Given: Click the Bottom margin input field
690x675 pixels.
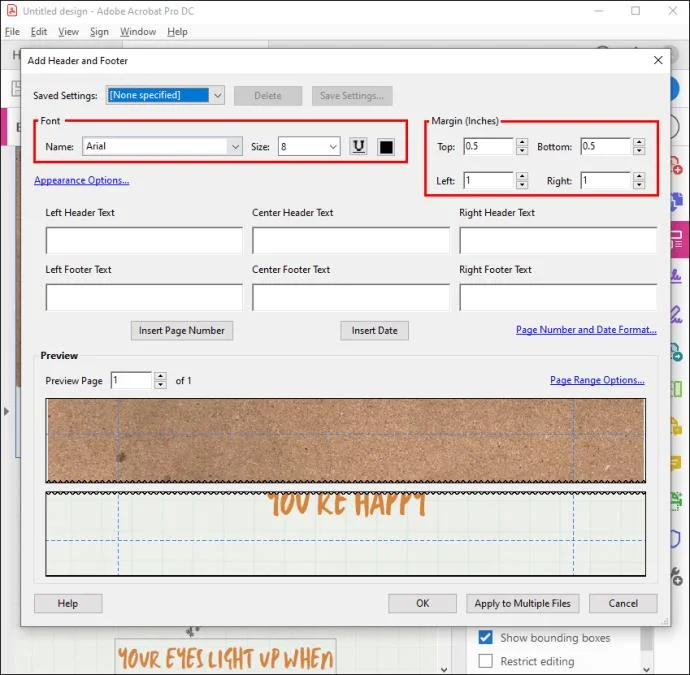Looking at the screenshot, I should pos(606,147).
